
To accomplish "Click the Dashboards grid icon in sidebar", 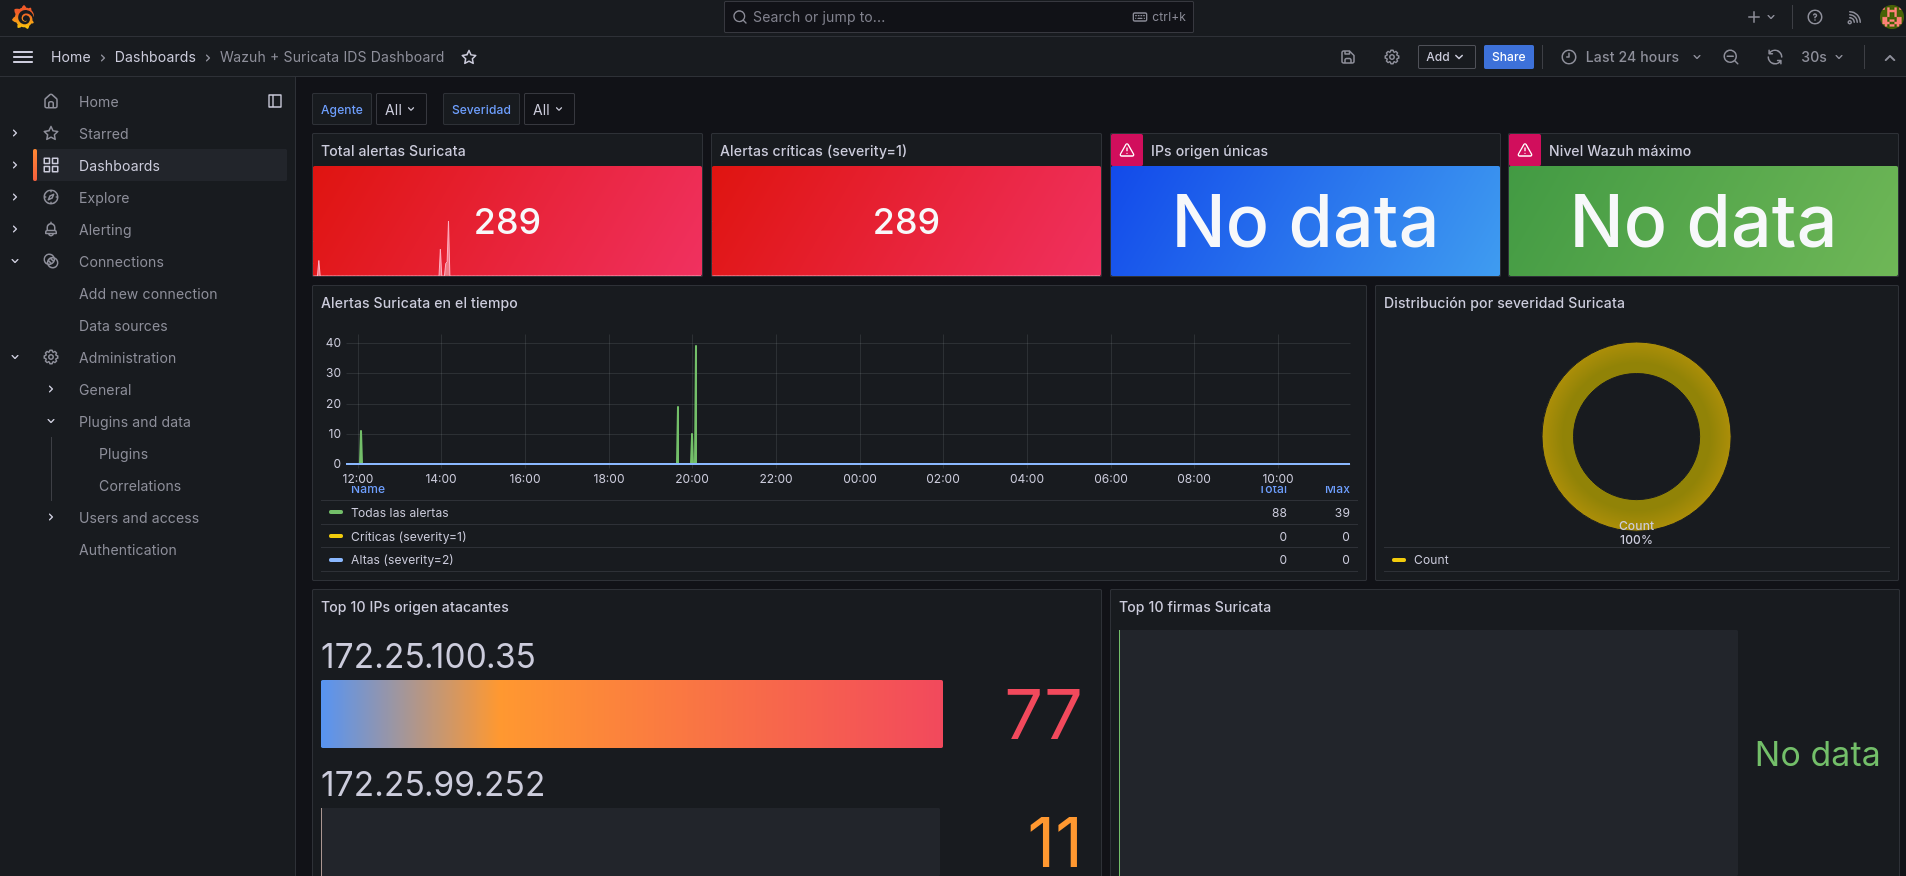I will [51, 165].
